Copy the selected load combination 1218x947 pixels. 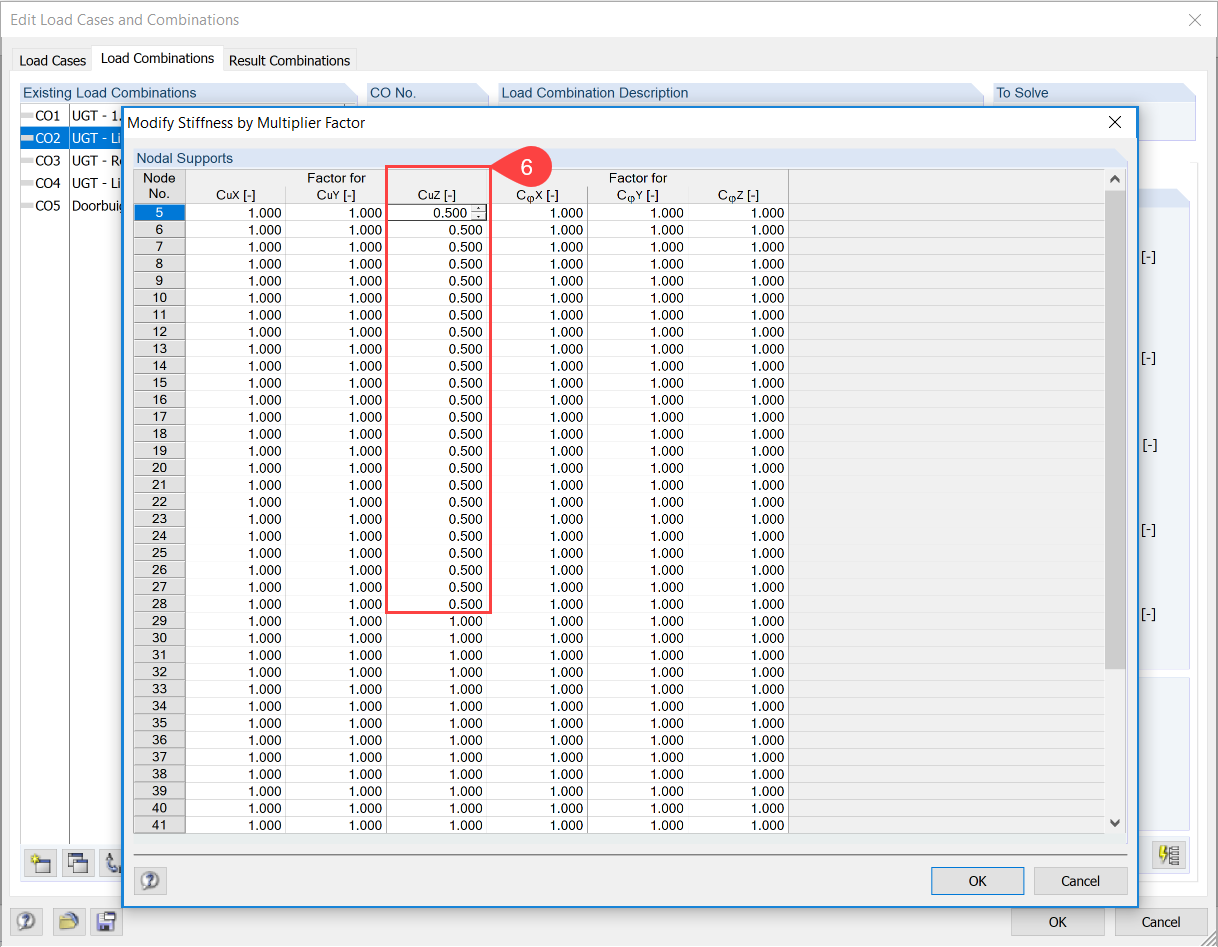click(x=78, y=863)
